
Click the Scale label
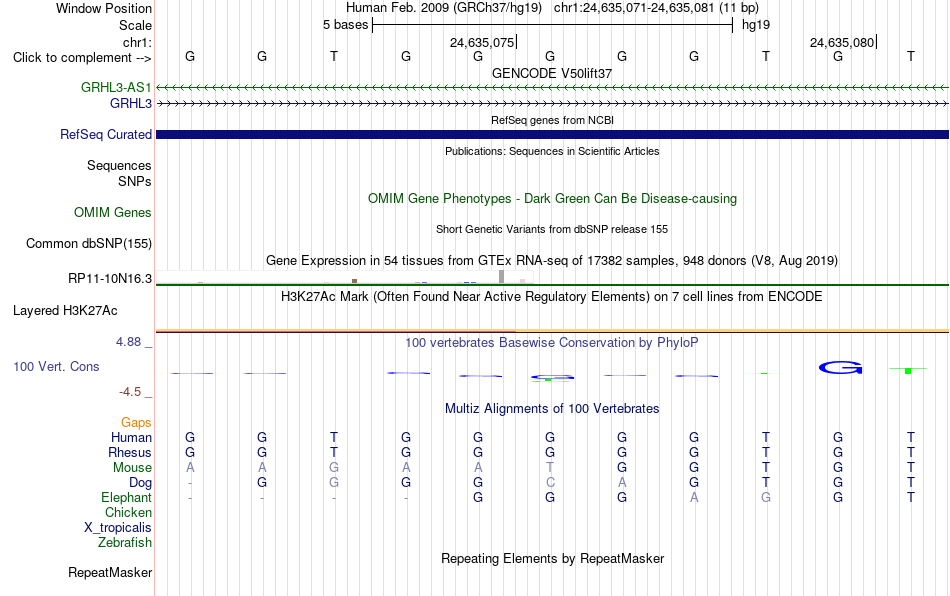point(135,25)
